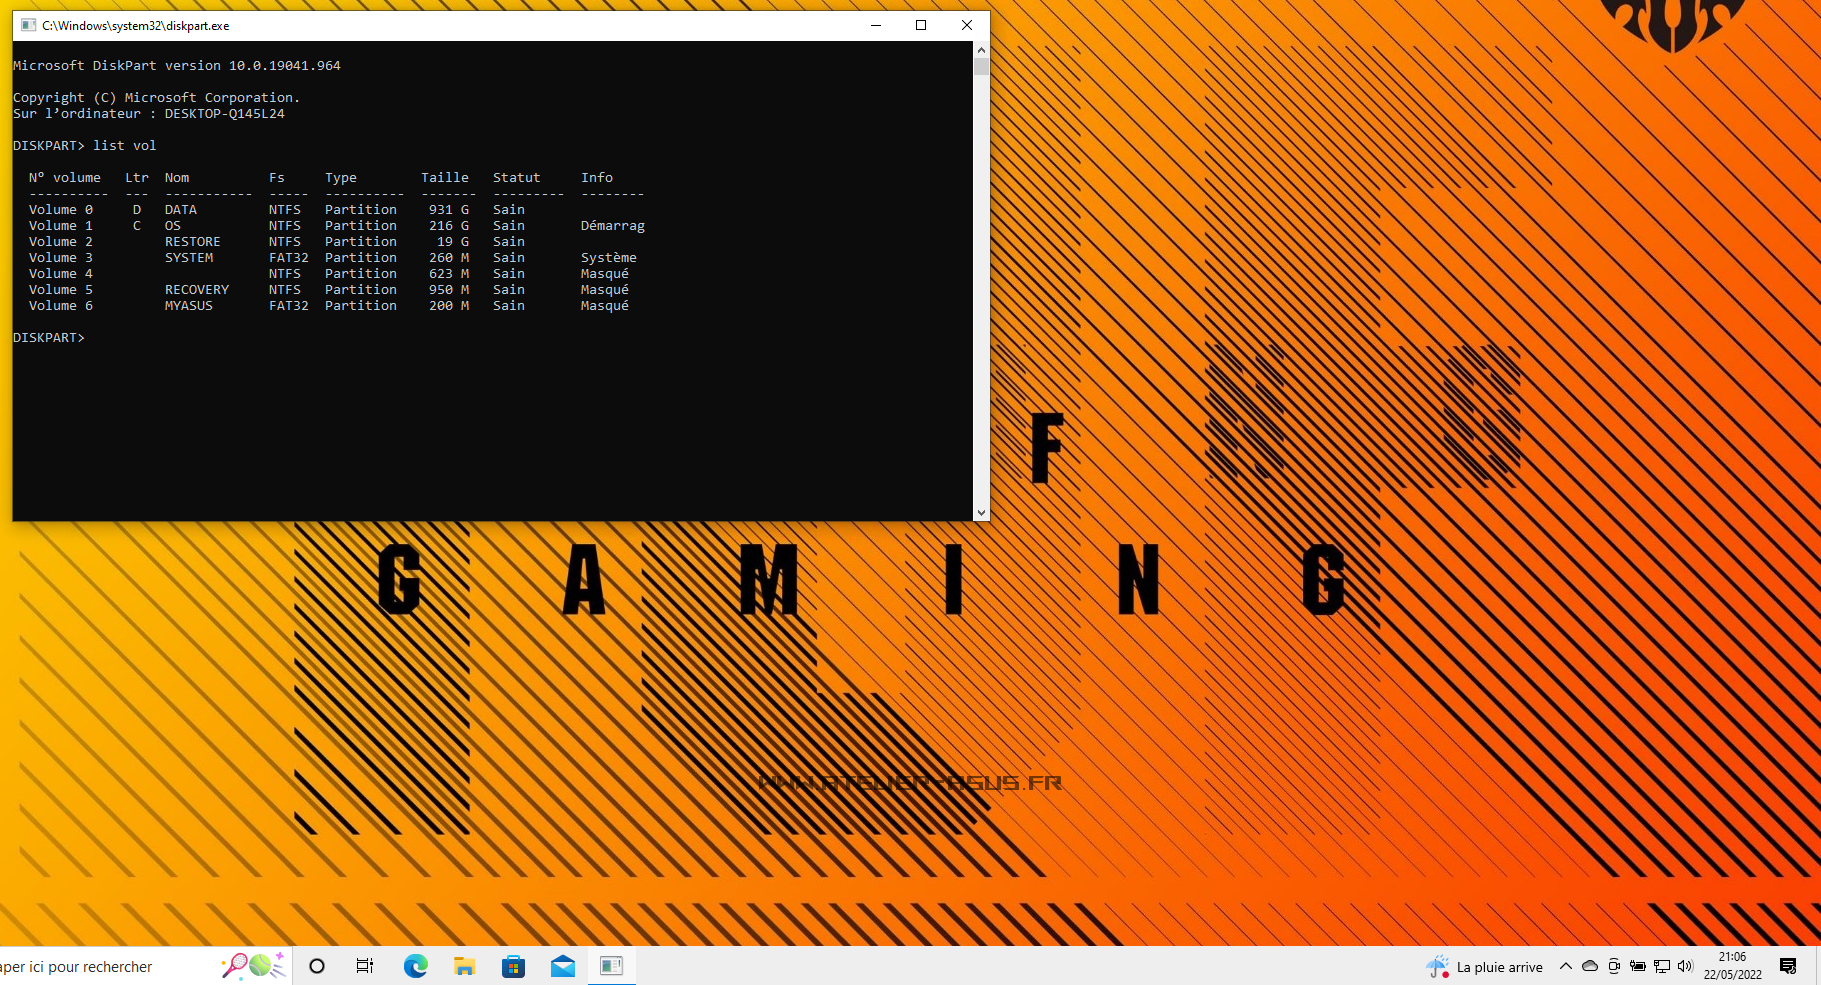Viewport: 1821px width, 985px height.
Task: Open the Mail app in the taskbar
Action: coord(562,965)
